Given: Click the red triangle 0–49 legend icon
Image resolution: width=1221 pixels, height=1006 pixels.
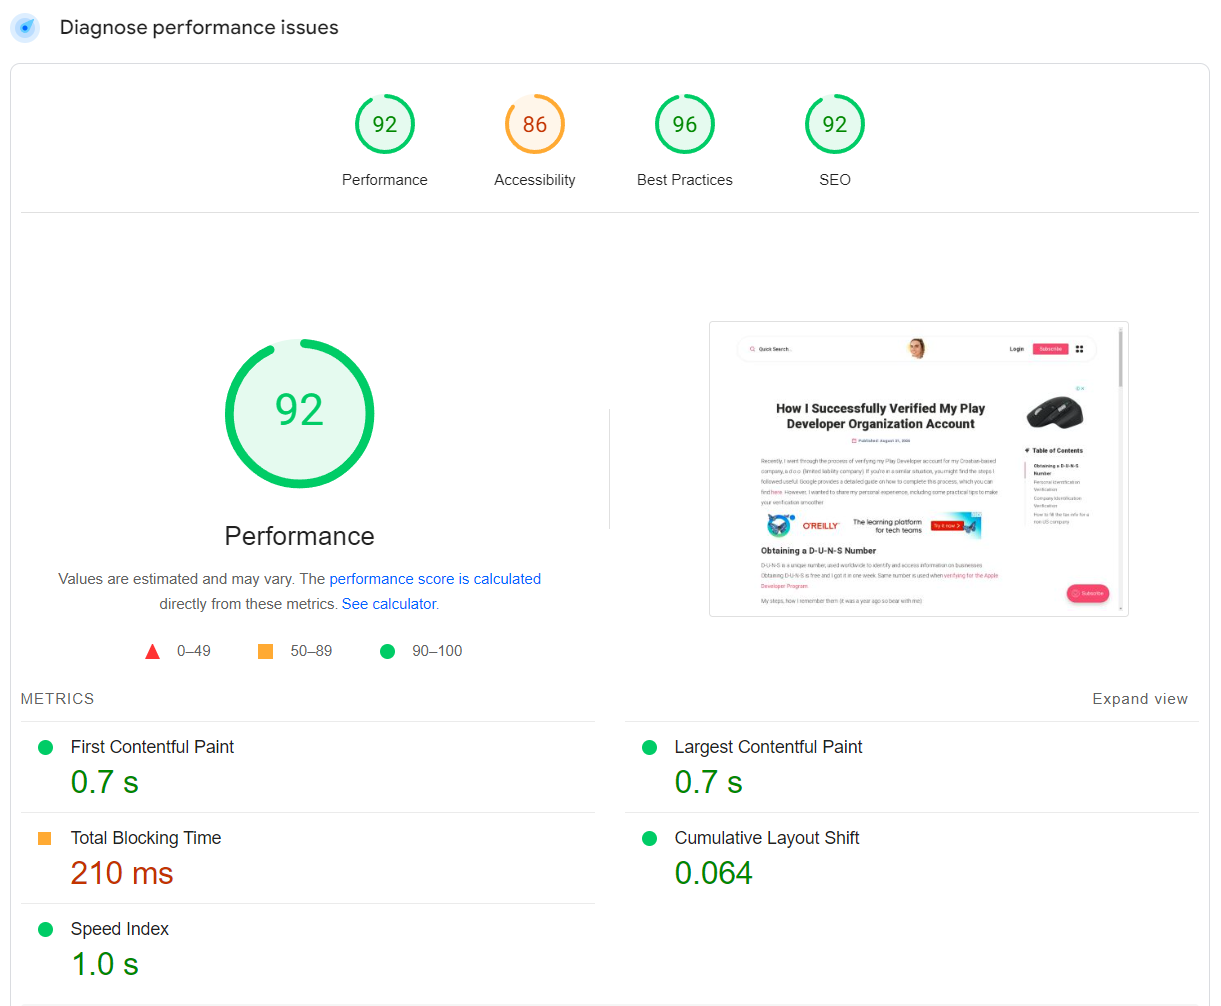Looking at the screenshot, I should [153, 652].
